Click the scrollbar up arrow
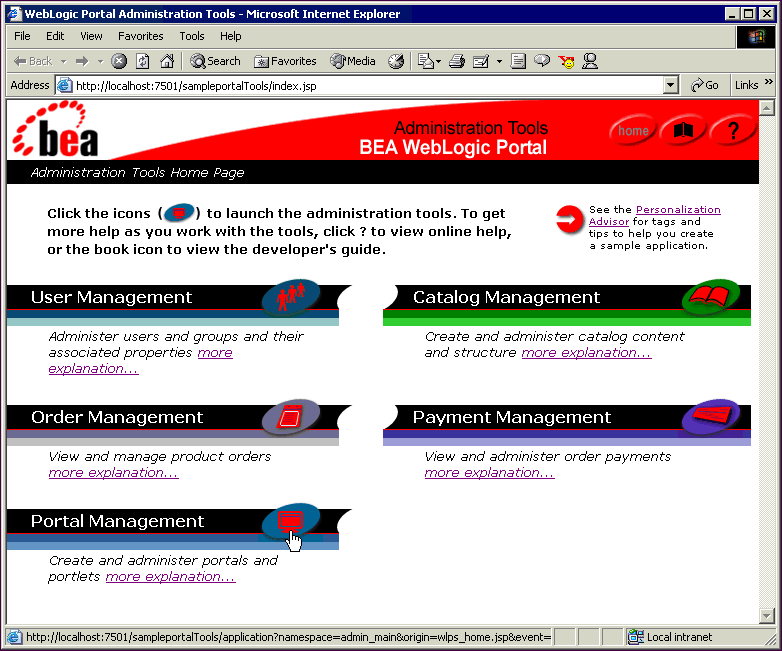The image size is (782, 651). (x=767, y=108)
